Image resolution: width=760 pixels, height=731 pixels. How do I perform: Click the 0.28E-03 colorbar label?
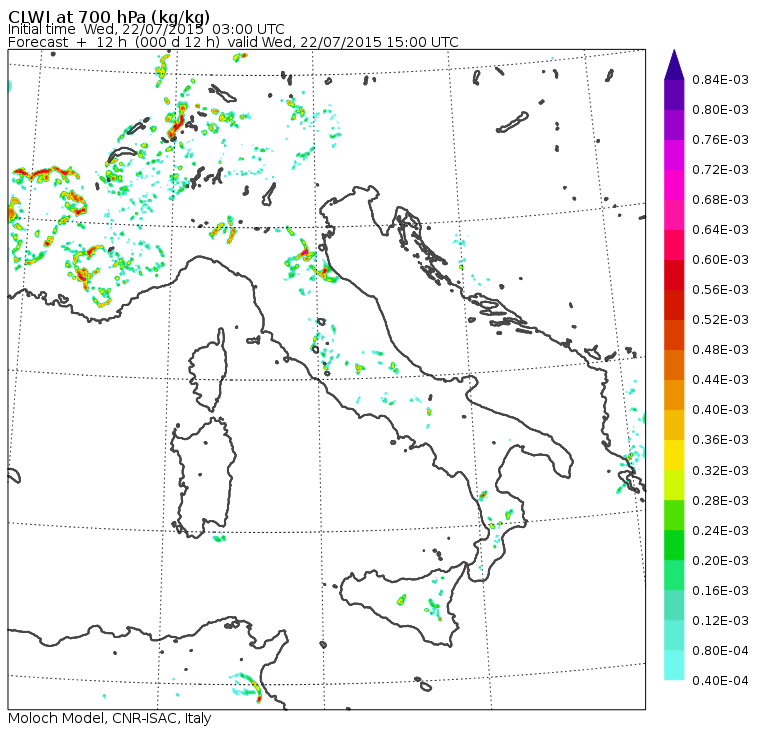tap(720, 501)
